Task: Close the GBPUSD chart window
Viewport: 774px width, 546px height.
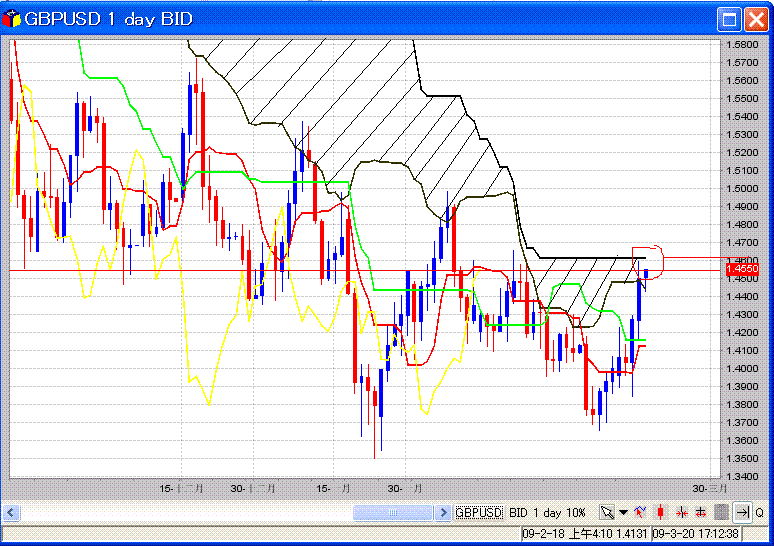Action: 756,19
